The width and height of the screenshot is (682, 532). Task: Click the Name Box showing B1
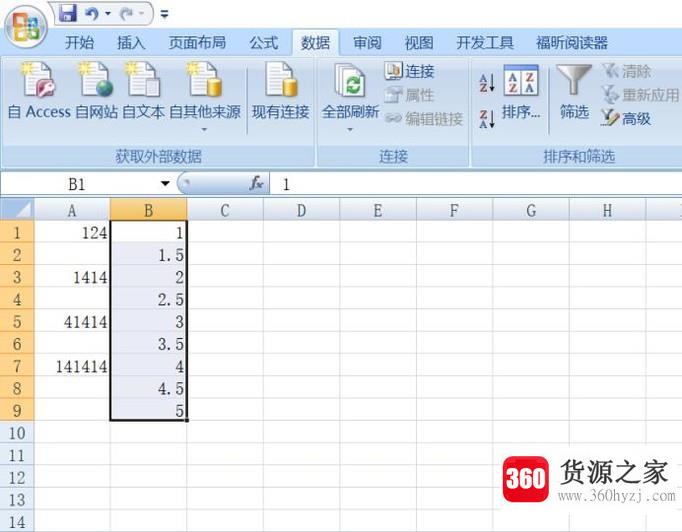(77, 184)
